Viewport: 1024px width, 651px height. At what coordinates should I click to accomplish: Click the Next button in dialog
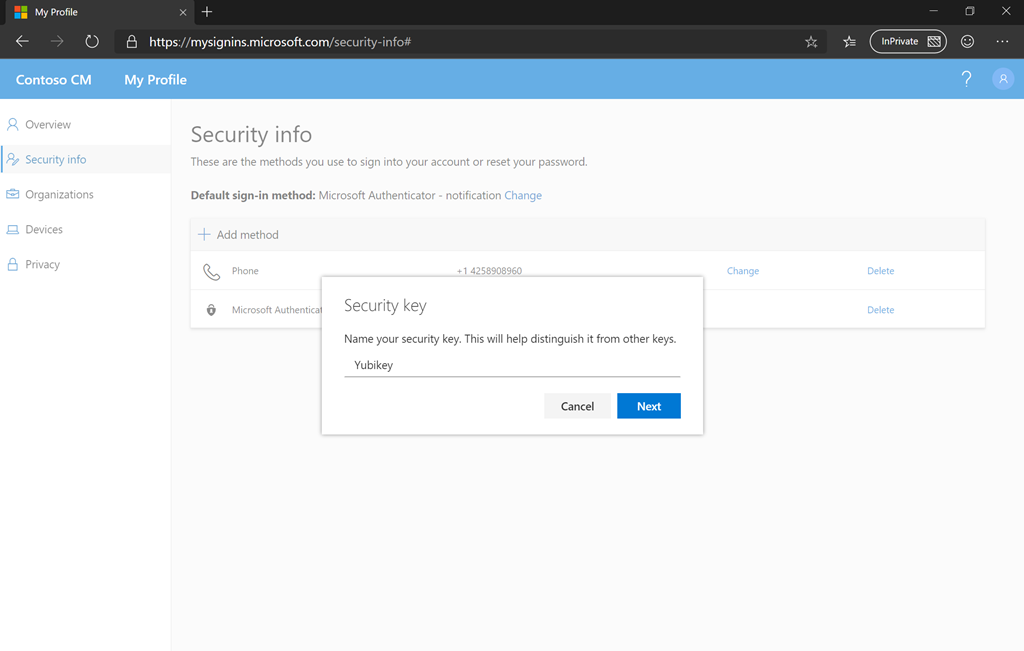pyautogui.click(x=648, y=406)
